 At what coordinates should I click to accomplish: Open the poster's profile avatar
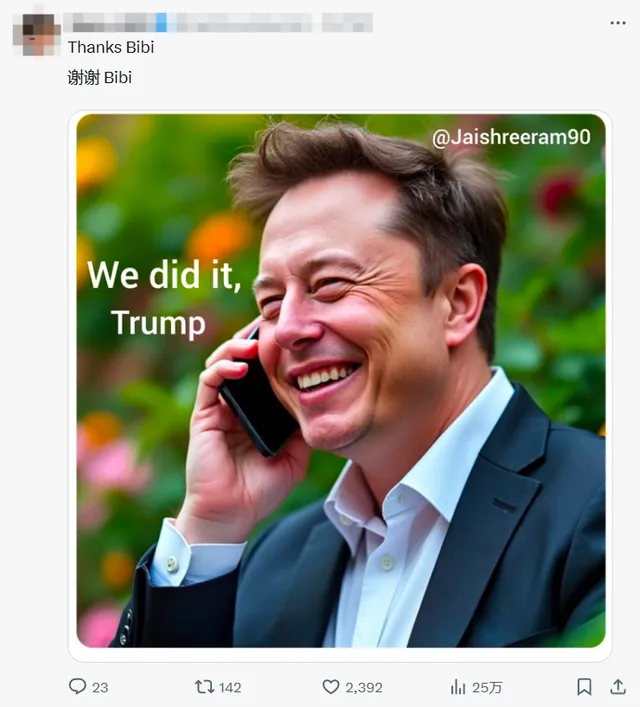[37, 34]
